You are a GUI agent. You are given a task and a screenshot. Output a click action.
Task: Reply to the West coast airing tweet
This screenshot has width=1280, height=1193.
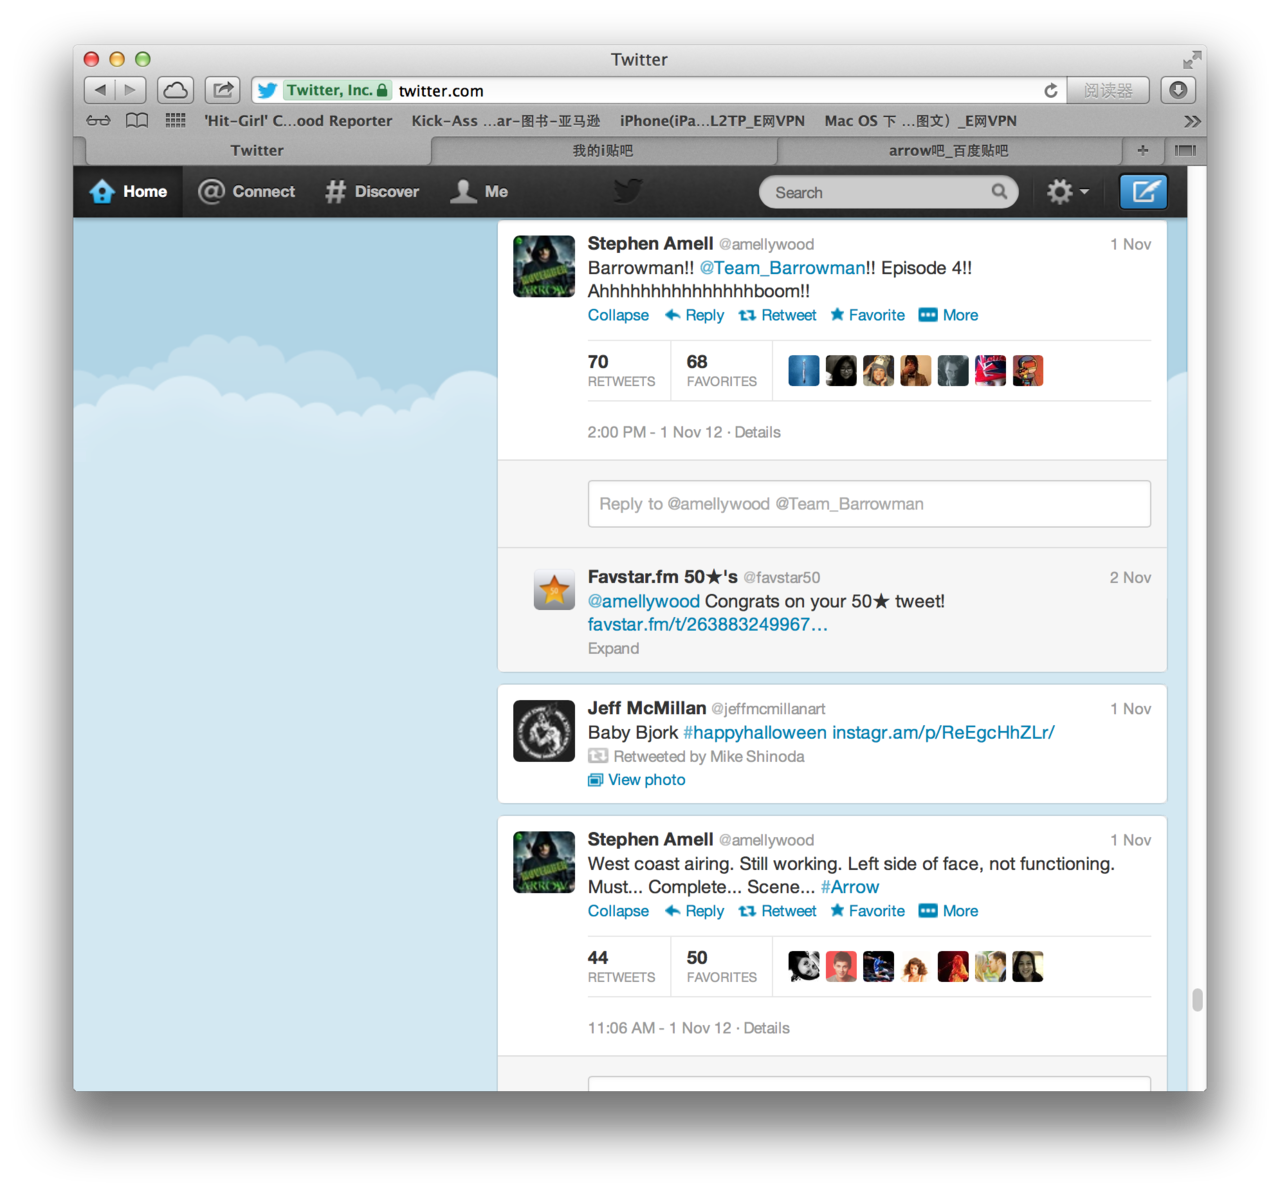(x=694, y=911)
